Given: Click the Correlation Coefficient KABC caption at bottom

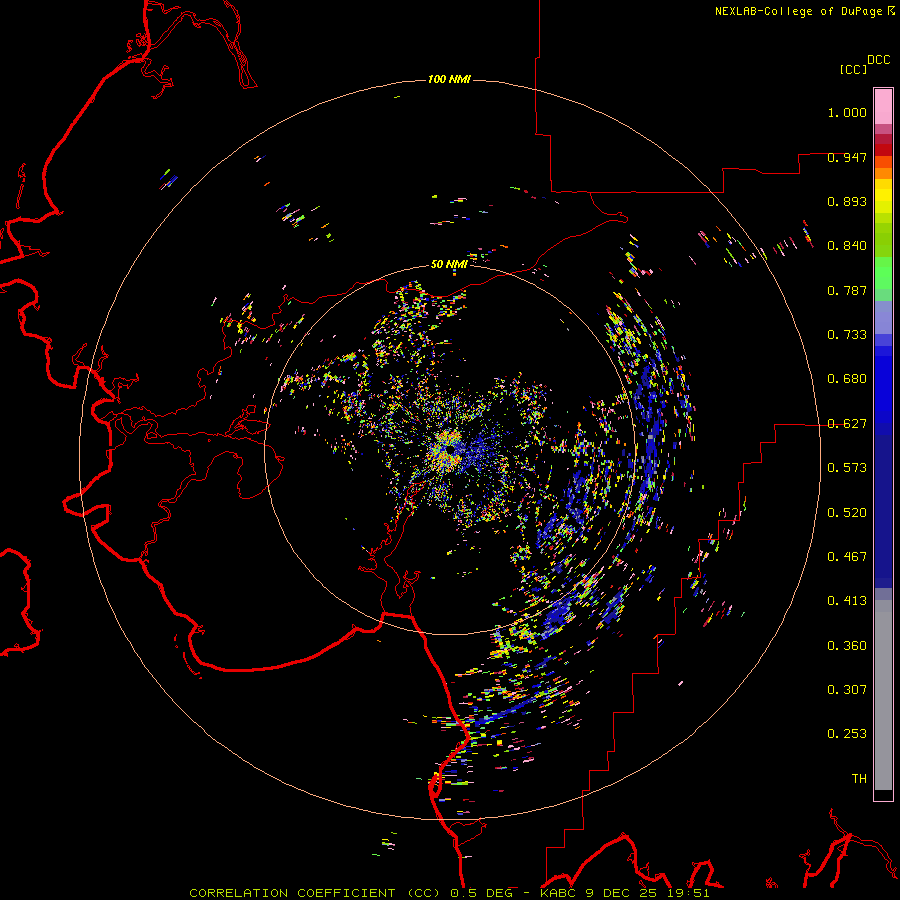Looking at the screenshot, I should coord(449,893).
